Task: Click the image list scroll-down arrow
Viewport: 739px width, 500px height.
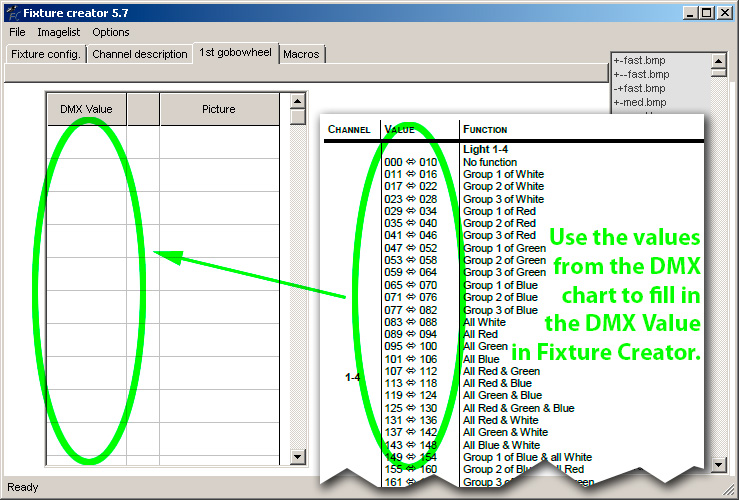Action: [718, 465]
